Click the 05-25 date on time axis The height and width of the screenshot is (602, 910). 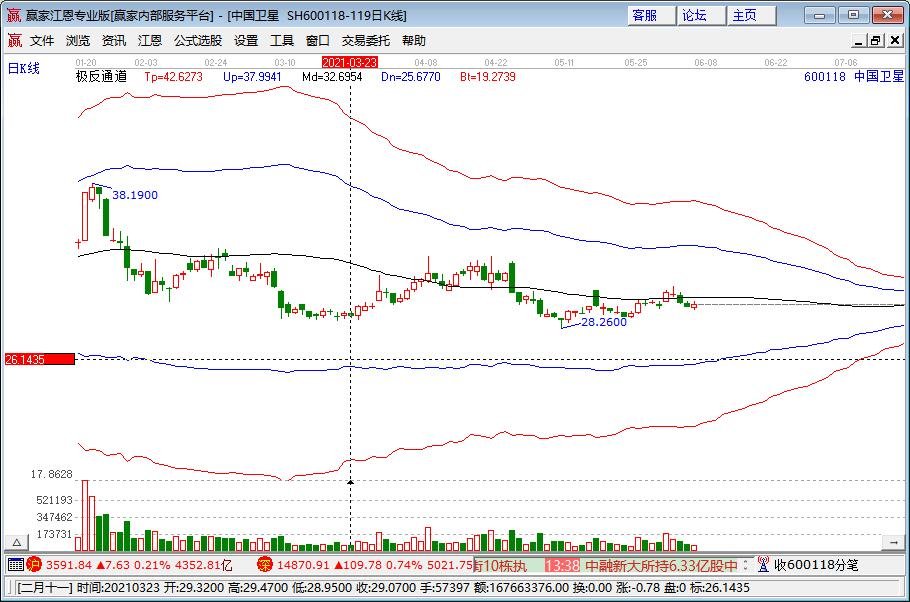click(635, 63)
